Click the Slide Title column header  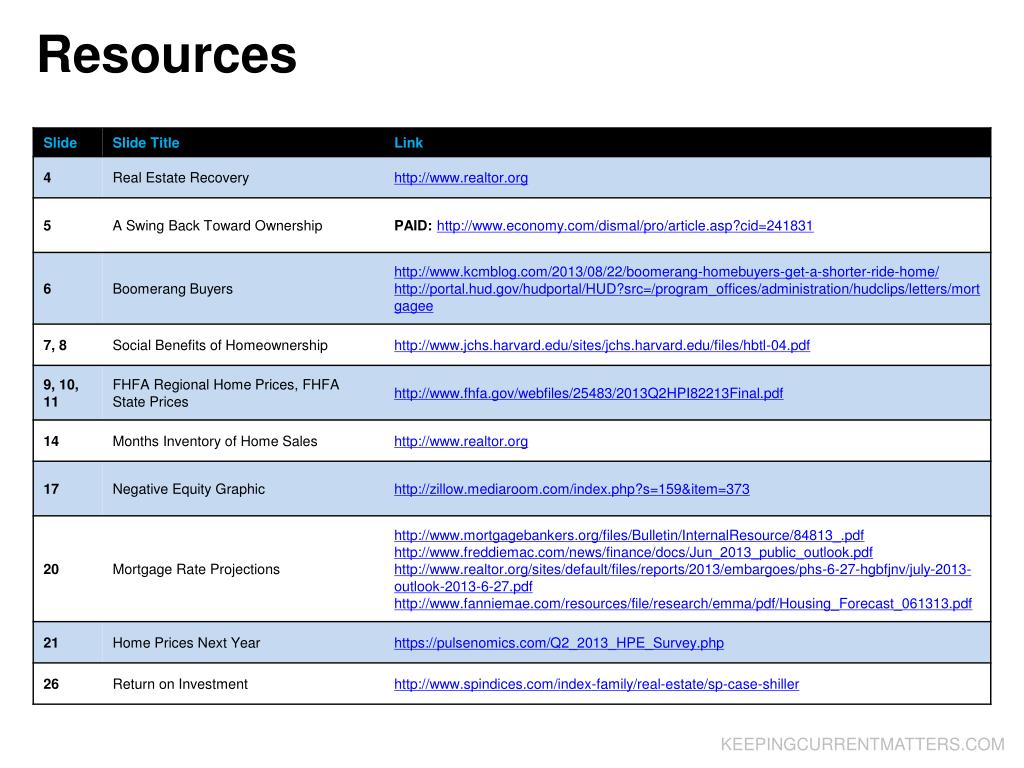tap(146, 143)
